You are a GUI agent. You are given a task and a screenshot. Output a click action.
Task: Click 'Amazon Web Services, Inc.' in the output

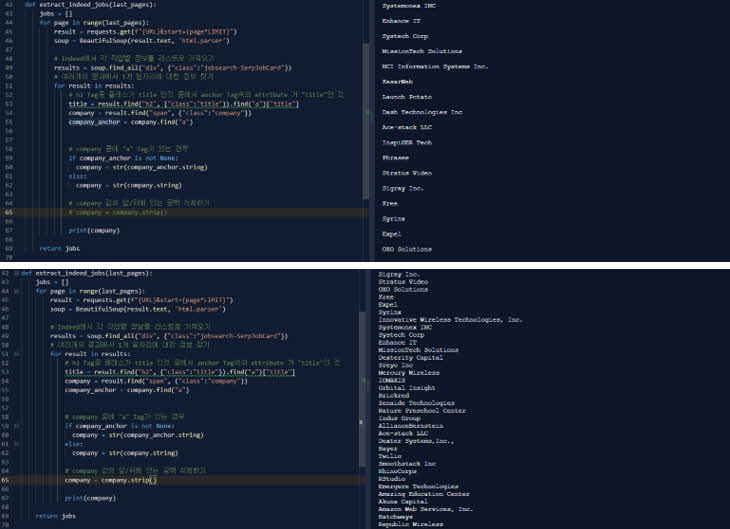[426, 509]
